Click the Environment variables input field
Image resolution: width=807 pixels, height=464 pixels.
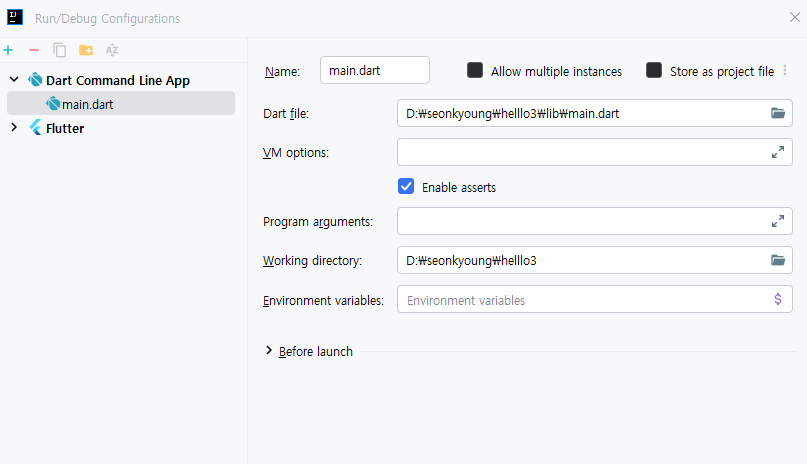click(594, 299)
